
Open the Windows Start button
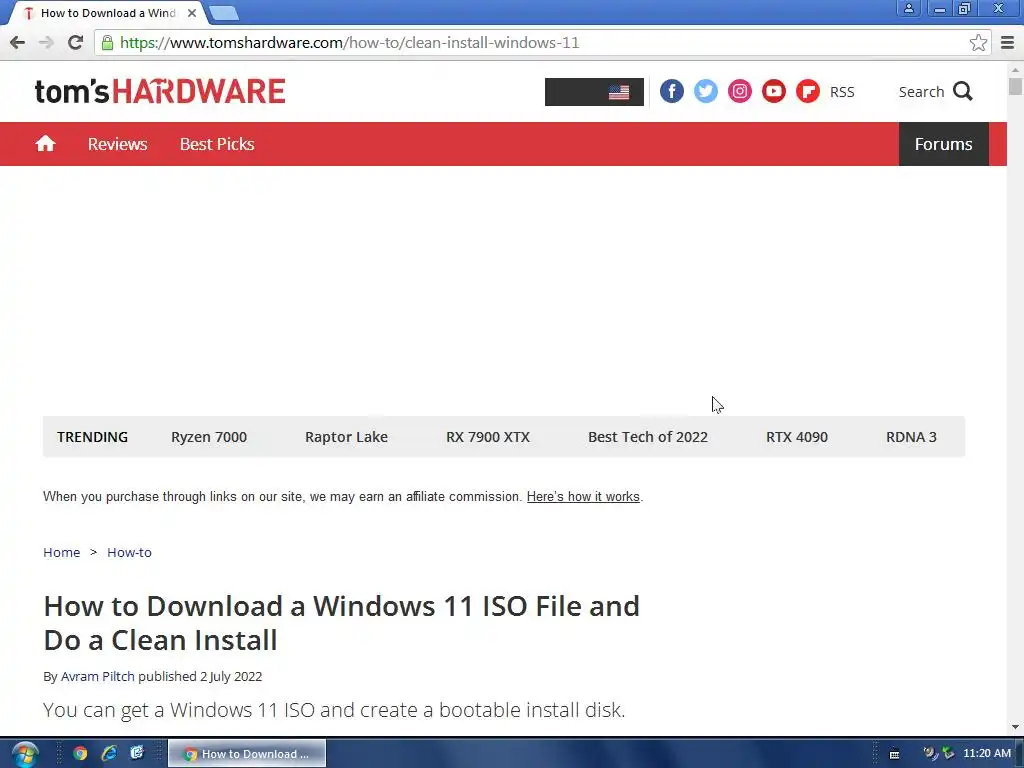coord(25,754)
